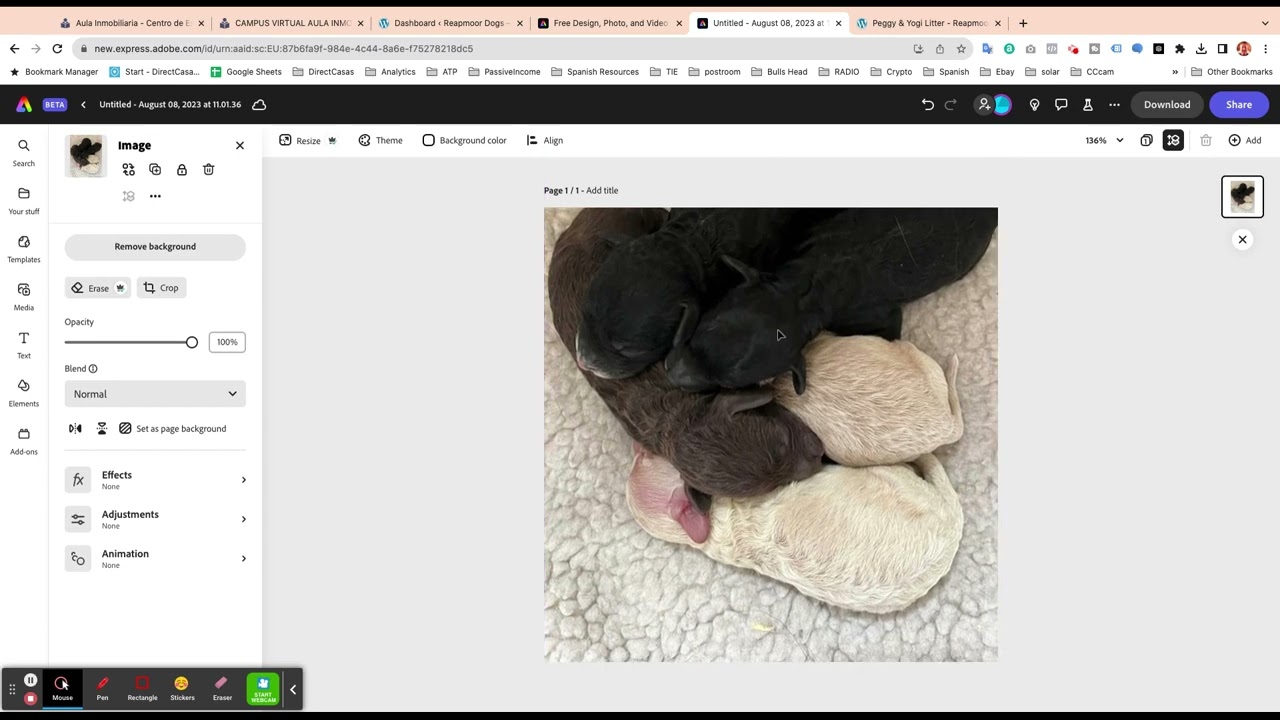Open the Blend mode Normal dropdown

coord(155,394)
